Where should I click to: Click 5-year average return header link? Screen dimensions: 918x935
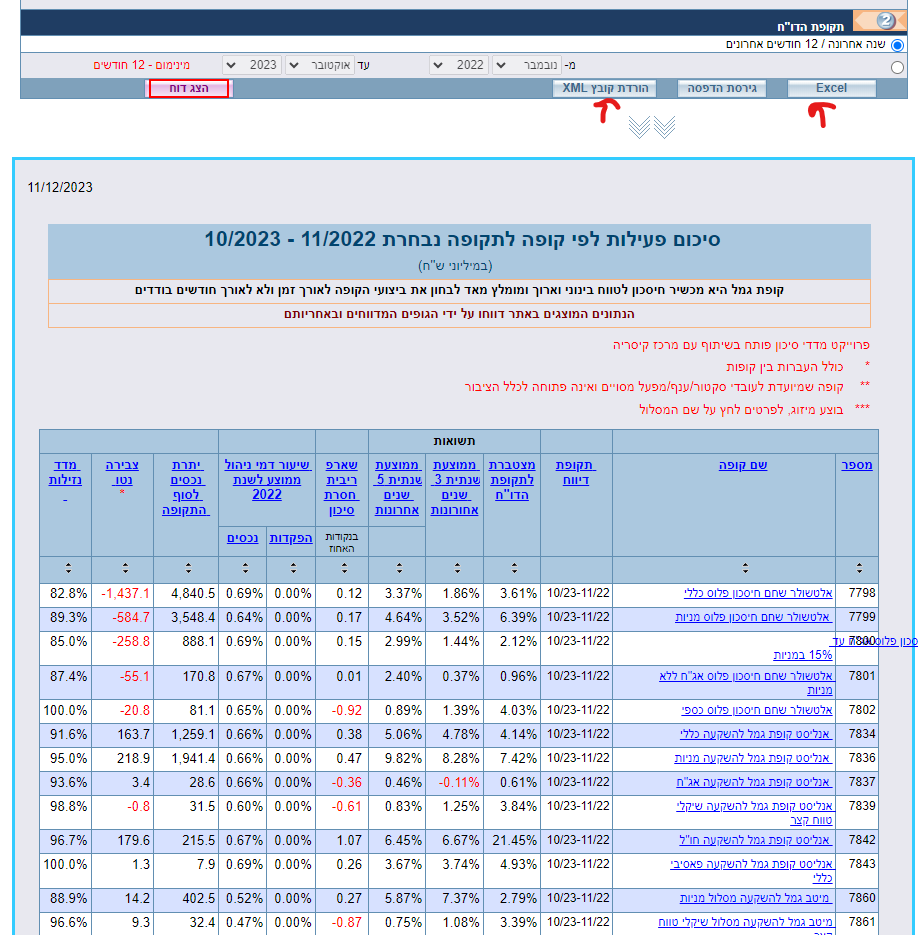[397, 487]
